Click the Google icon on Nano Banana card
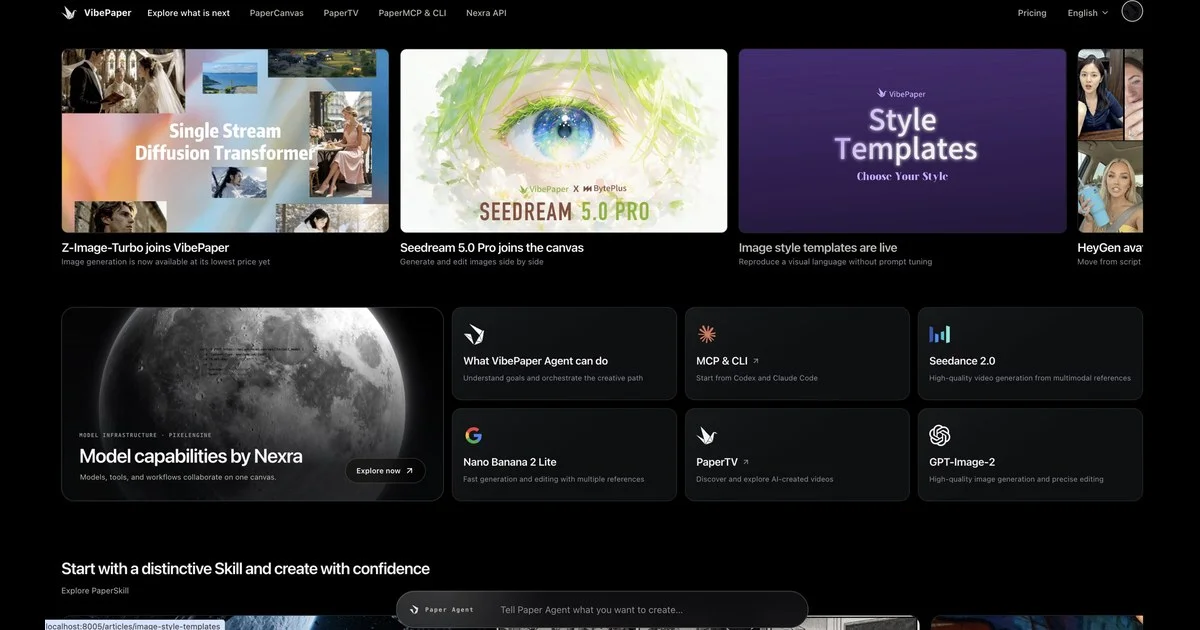1200x630 pixels. click(474, 435)
